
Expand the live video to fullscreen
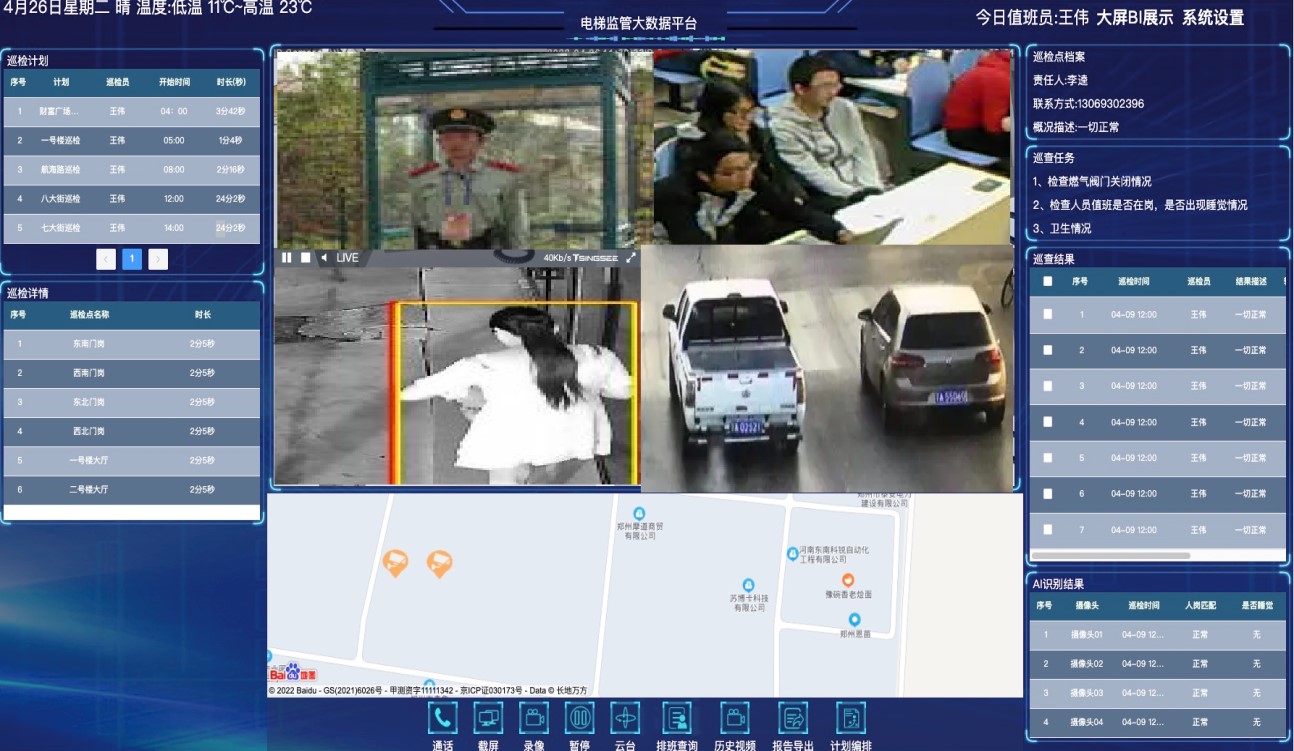pos(631,258)
